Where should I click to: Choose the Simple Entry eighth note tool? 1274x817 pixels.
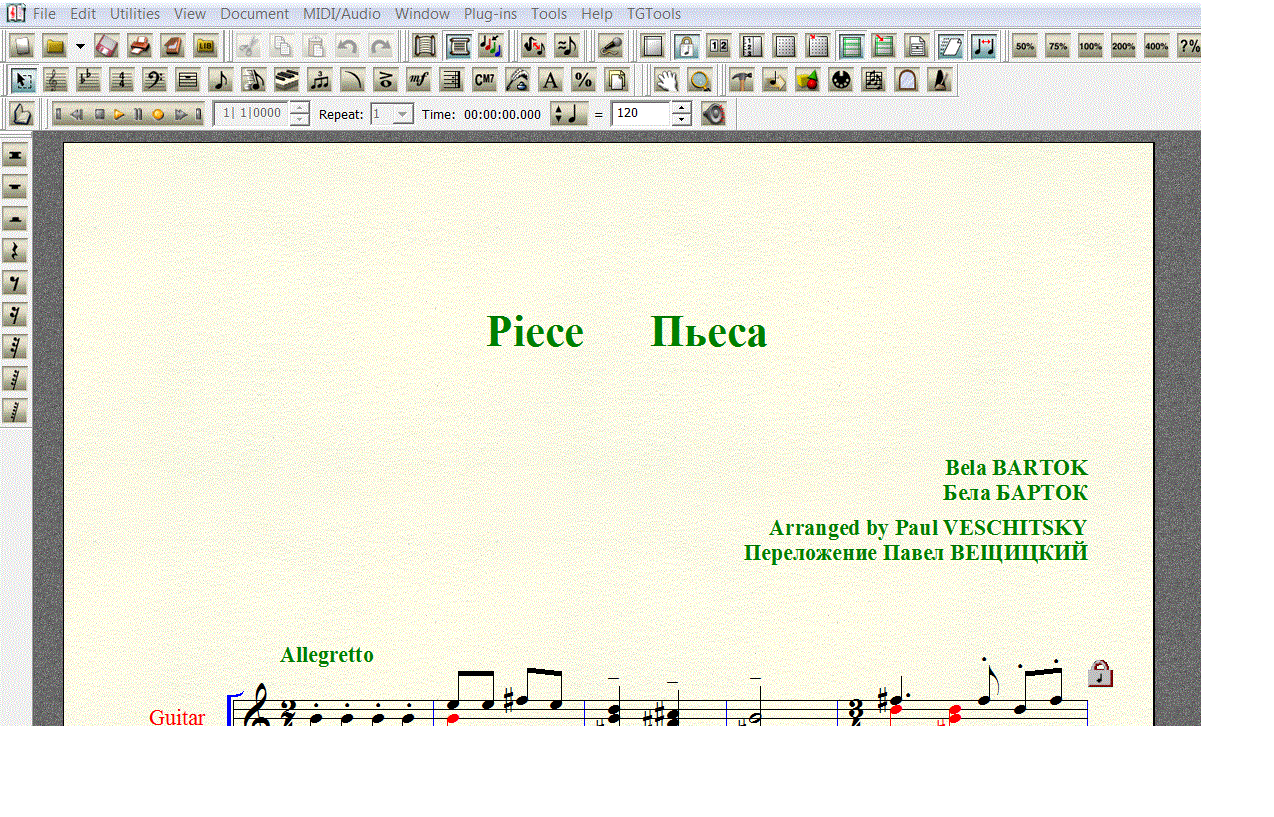[221, 81]
